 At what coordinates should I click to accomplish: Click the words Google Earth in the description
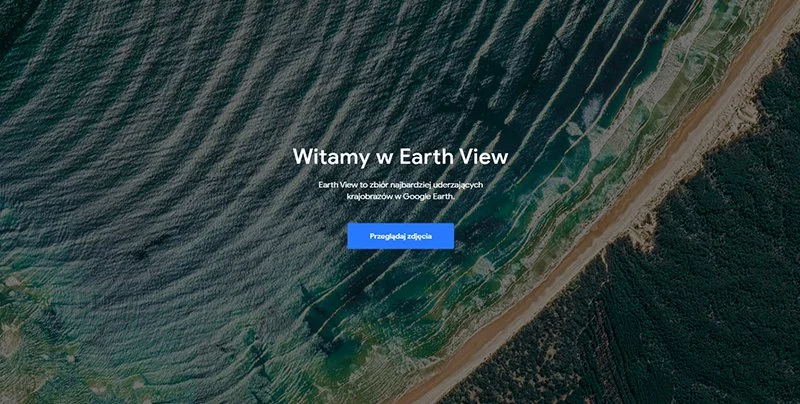pos(428,196)
